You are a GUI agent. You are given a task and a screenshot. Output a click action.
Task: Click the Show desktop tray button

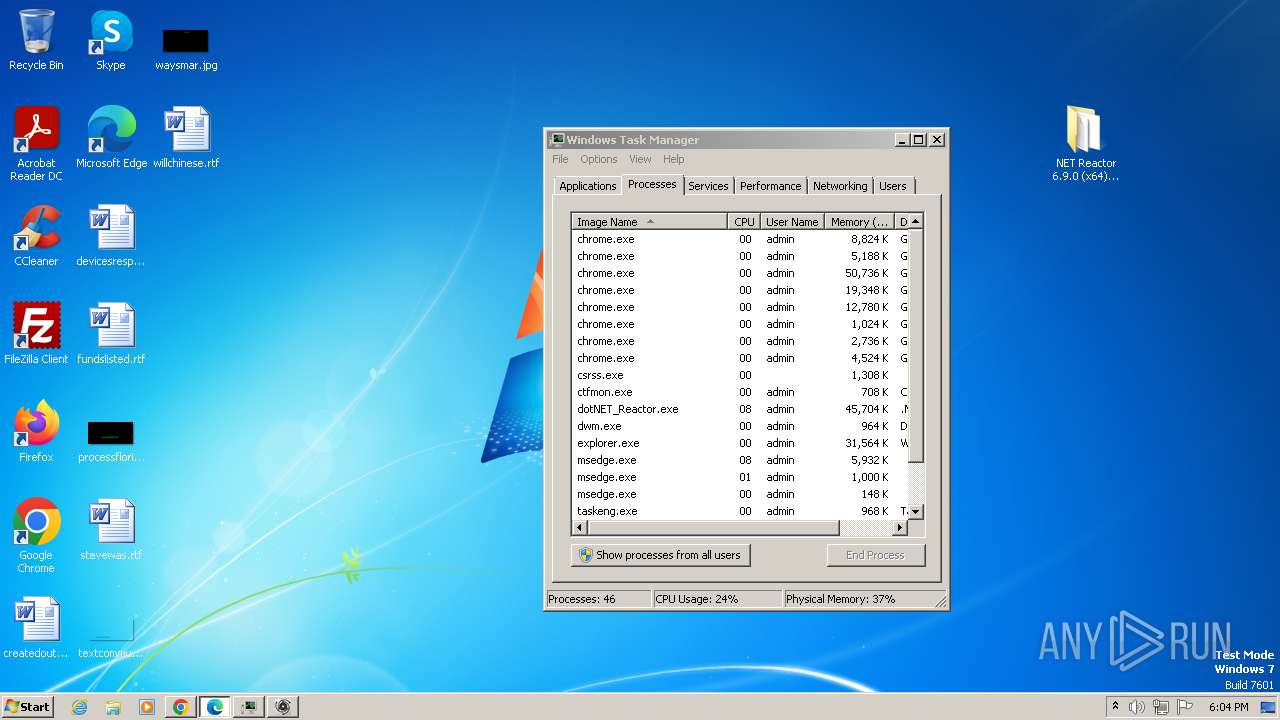tap(1270, 707)
